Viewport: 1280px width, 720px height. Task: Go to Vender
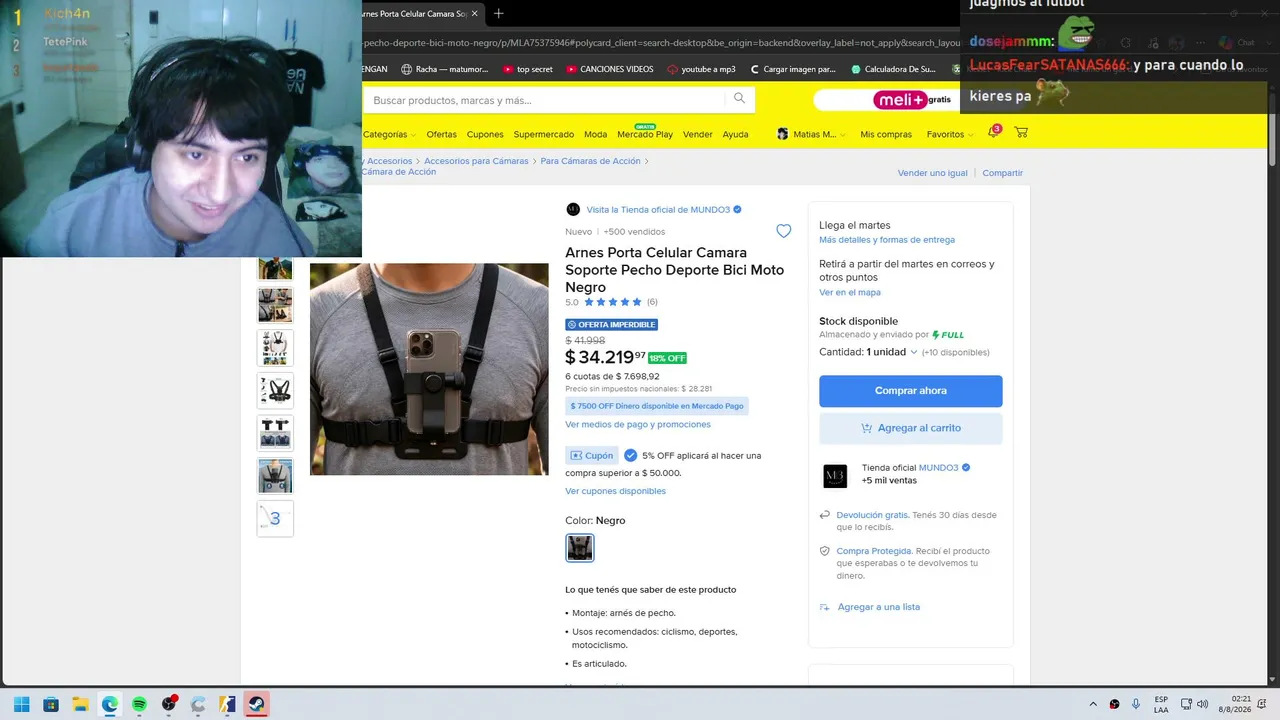698,134
